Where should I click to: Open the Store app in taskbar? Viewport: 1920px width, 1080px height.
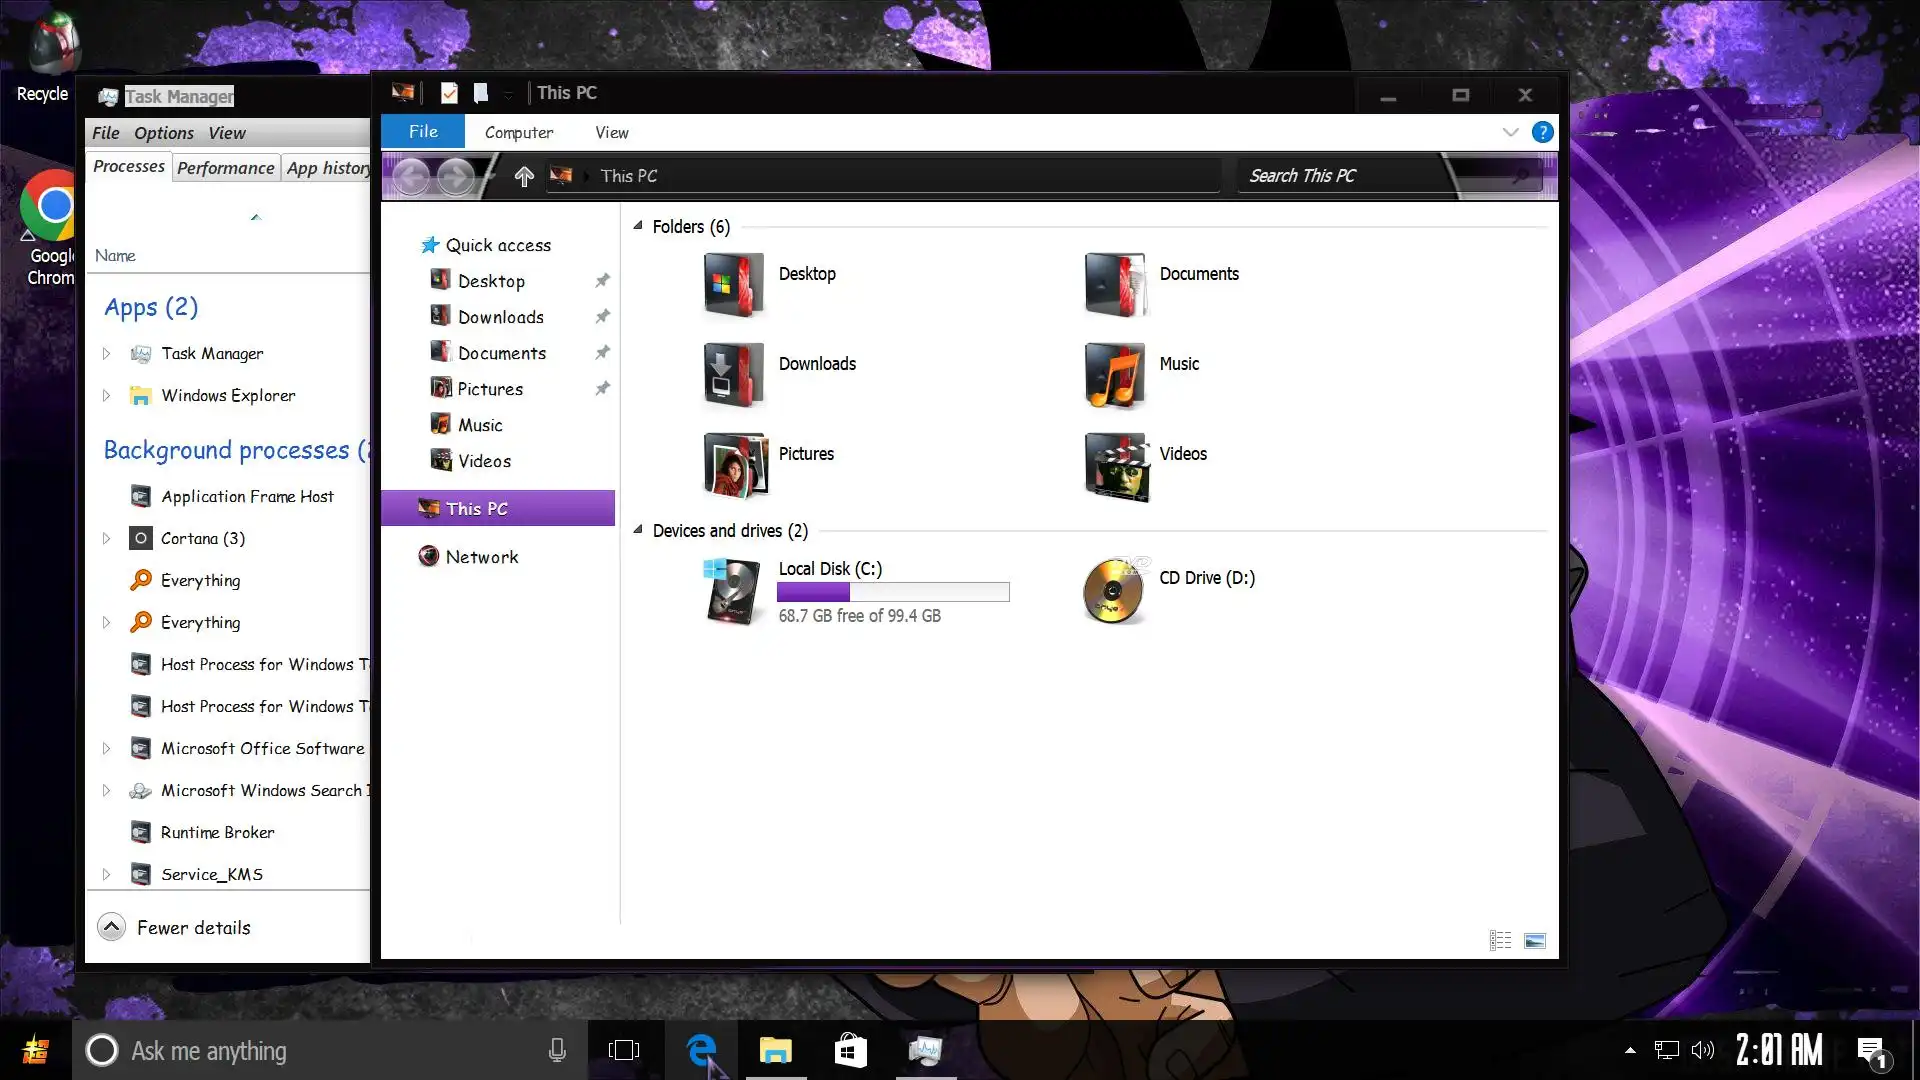coord(850,1050)
